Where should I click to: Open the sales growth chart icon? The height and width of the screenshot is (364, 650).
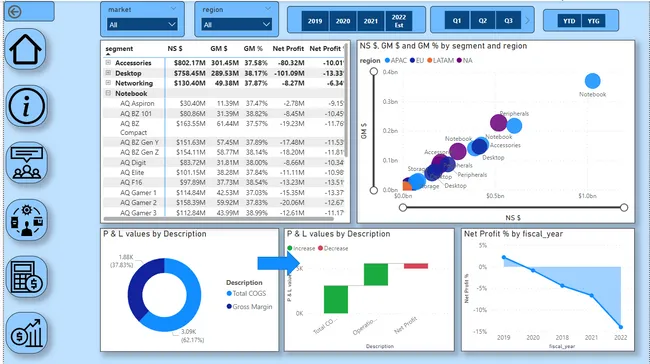tap(27, 333)
